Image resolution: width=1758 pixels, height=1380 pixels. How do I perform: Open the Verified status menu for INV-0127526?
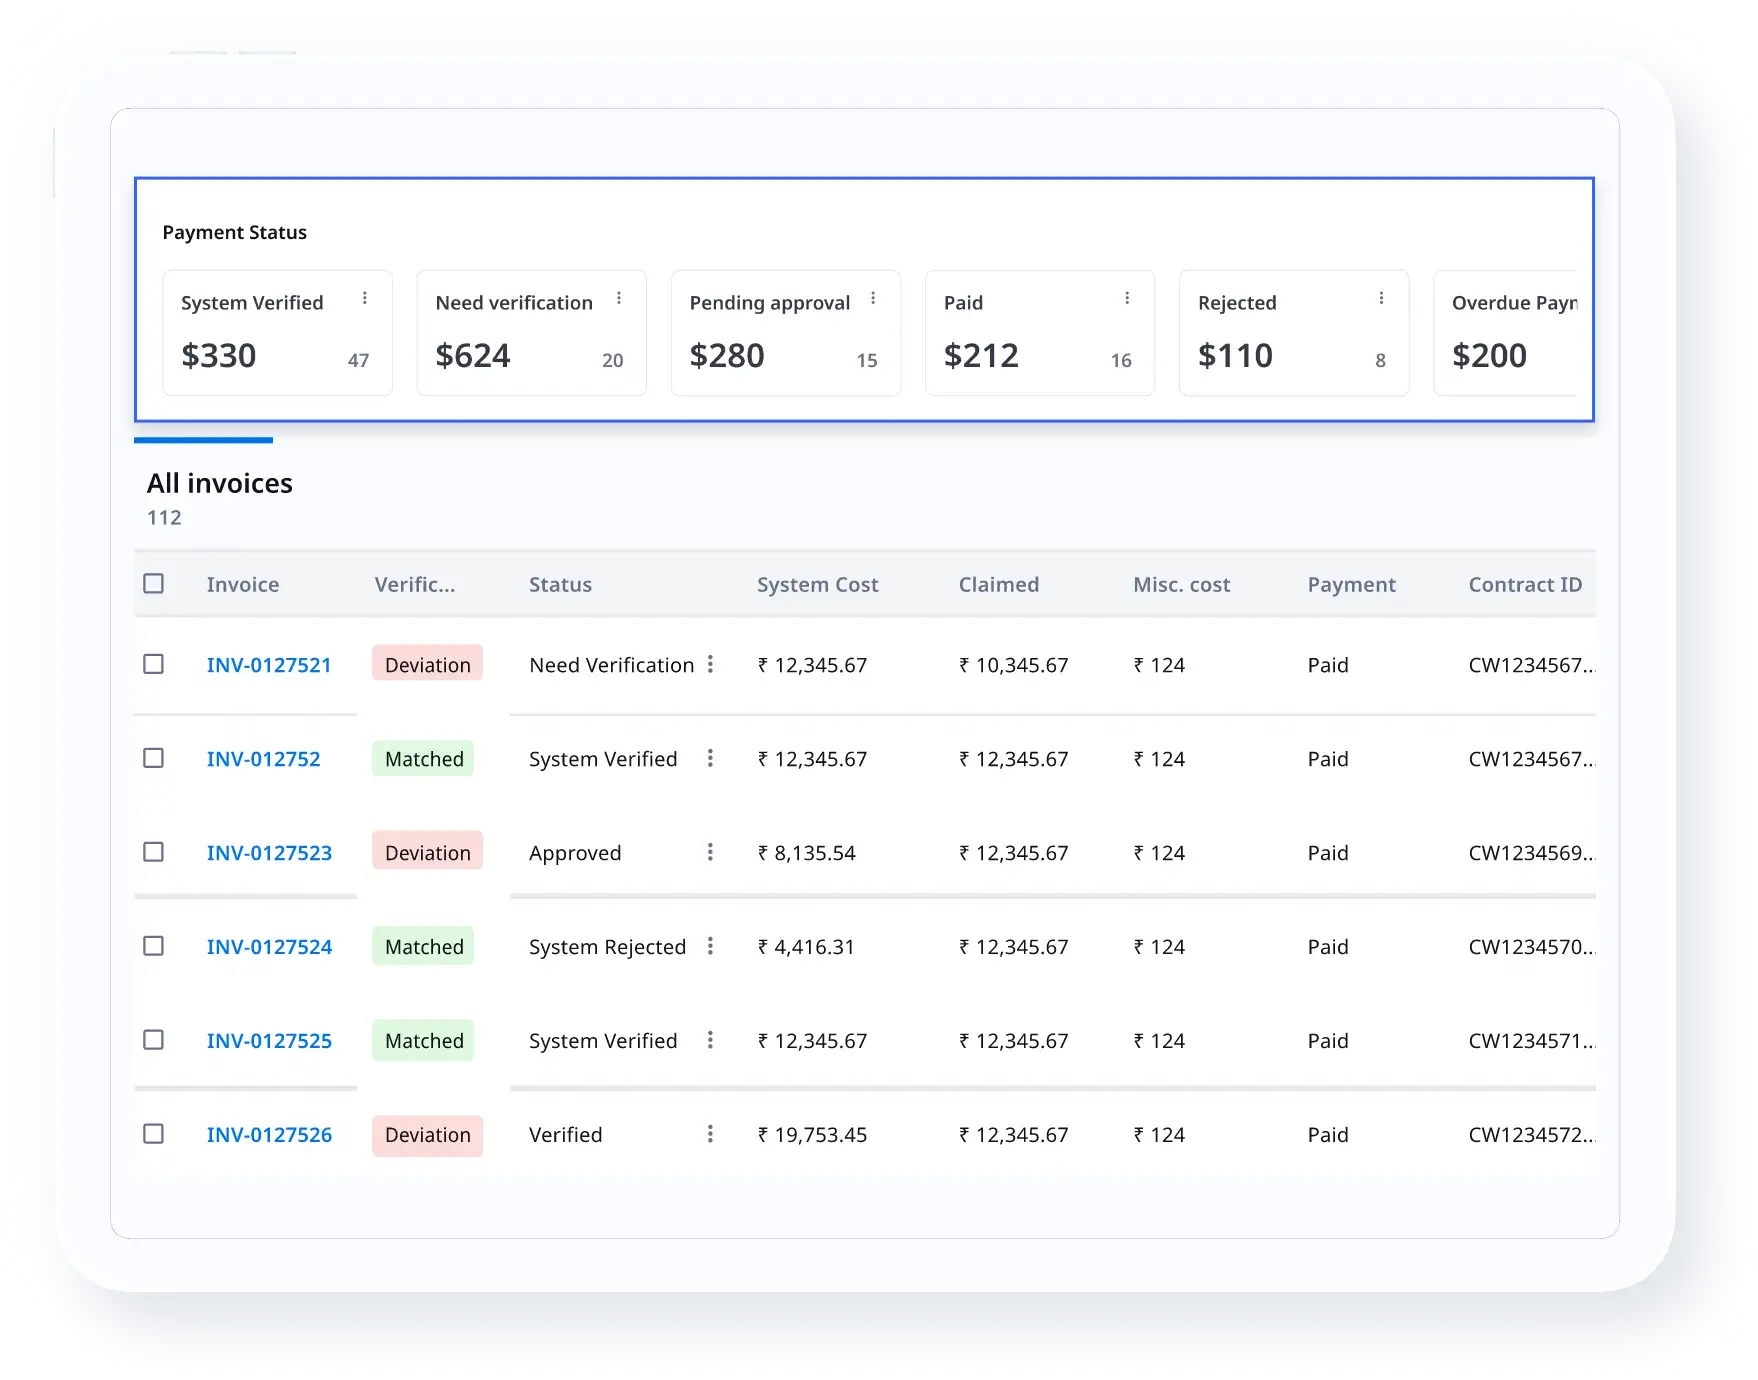tap(710, 1134)
